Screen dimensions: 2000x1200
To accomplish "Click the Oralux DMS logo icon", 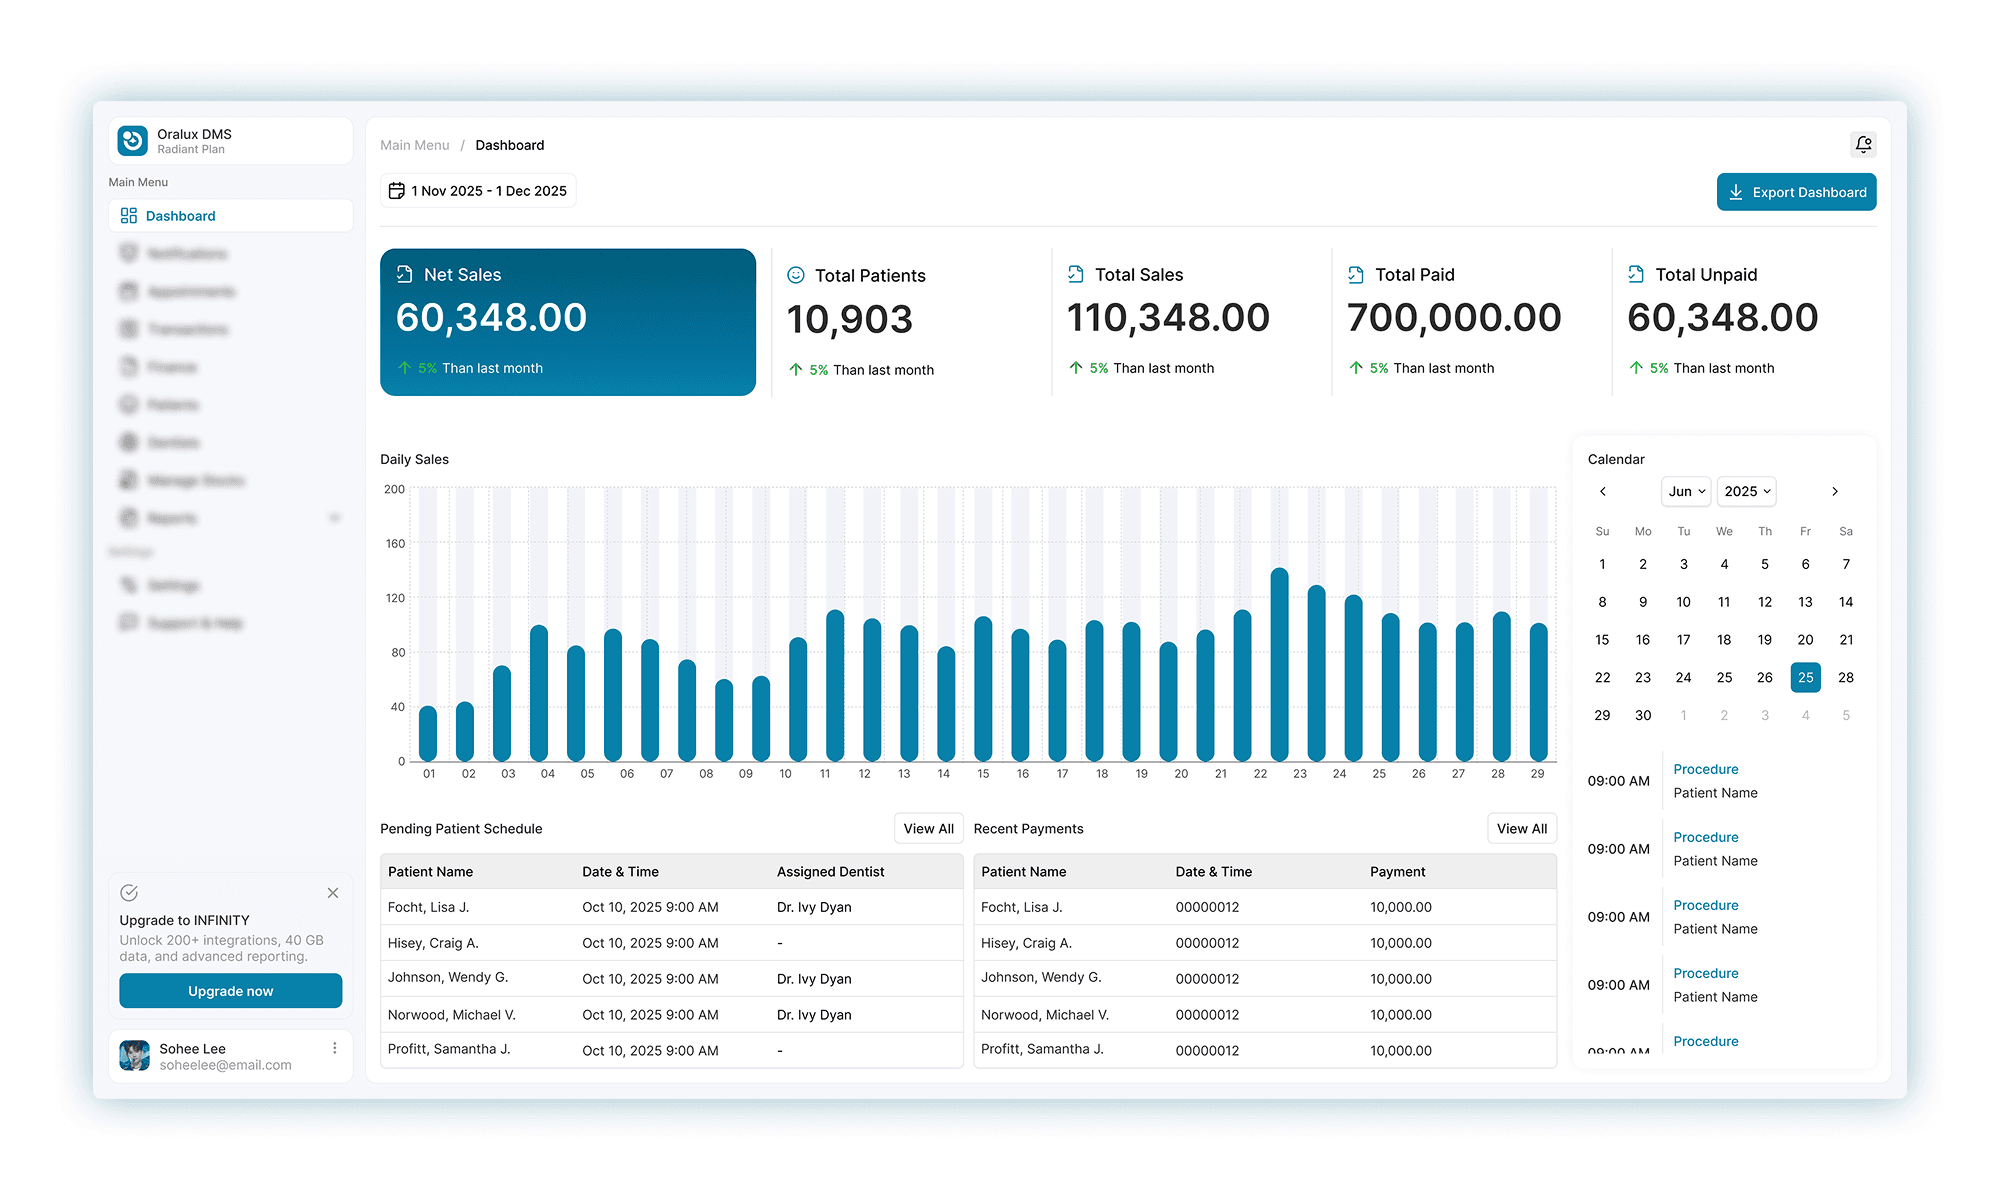I will tap(132, 141).
